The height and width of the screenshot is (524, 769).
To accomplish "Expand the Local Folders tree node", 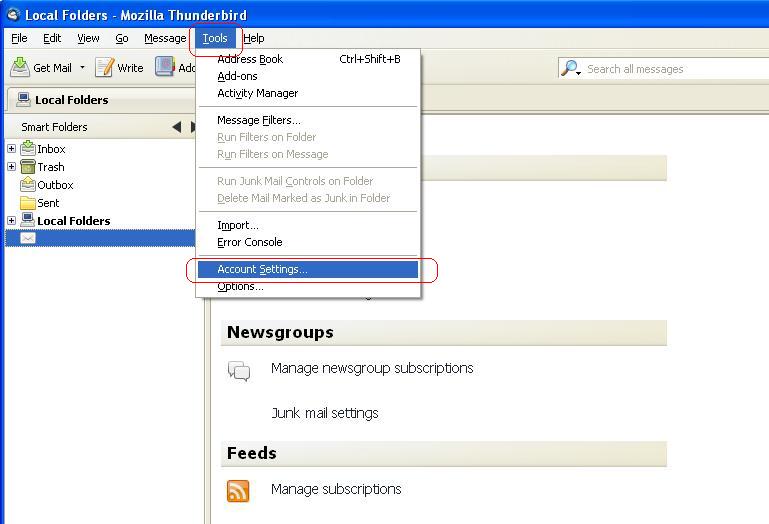I will click(12, 221).
